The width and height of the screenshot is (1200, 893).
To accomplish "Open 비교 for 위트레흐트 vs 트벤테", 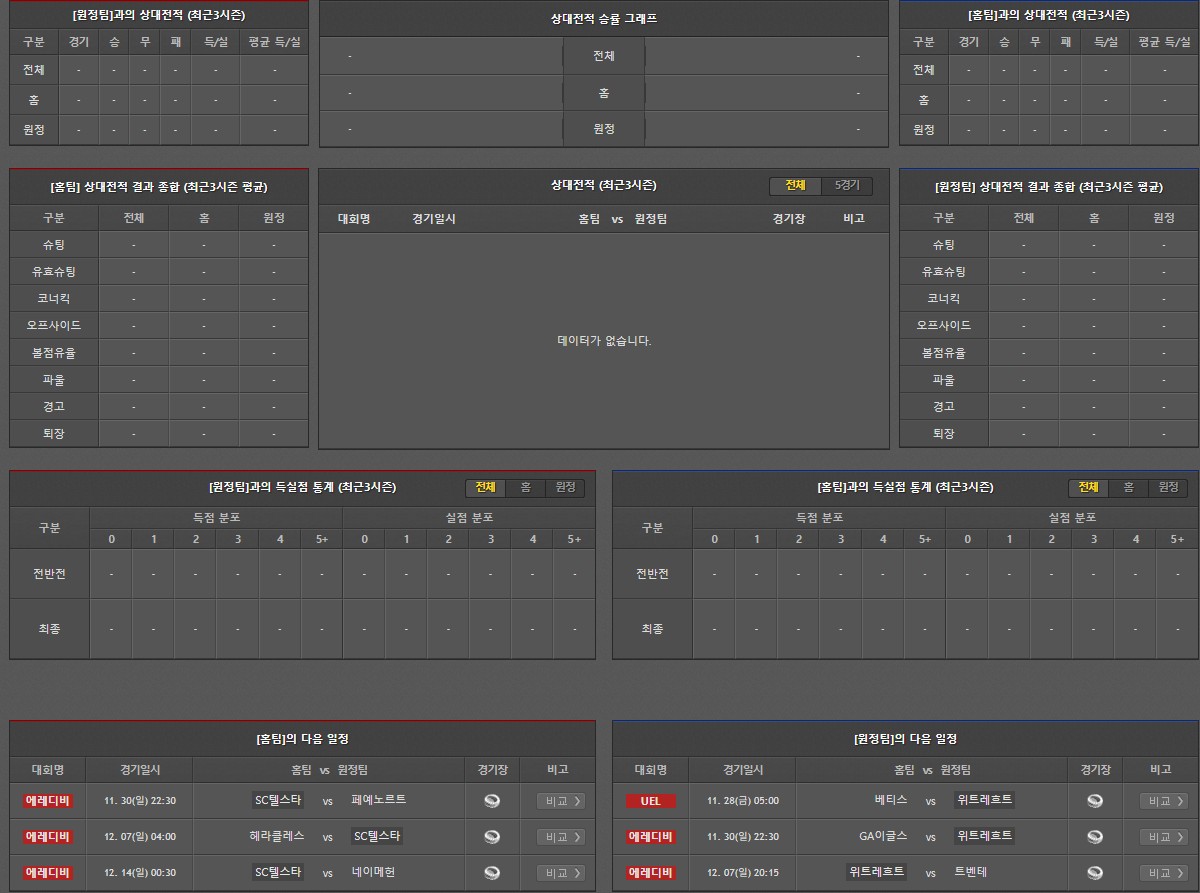I will click(x=1164, y=873).
